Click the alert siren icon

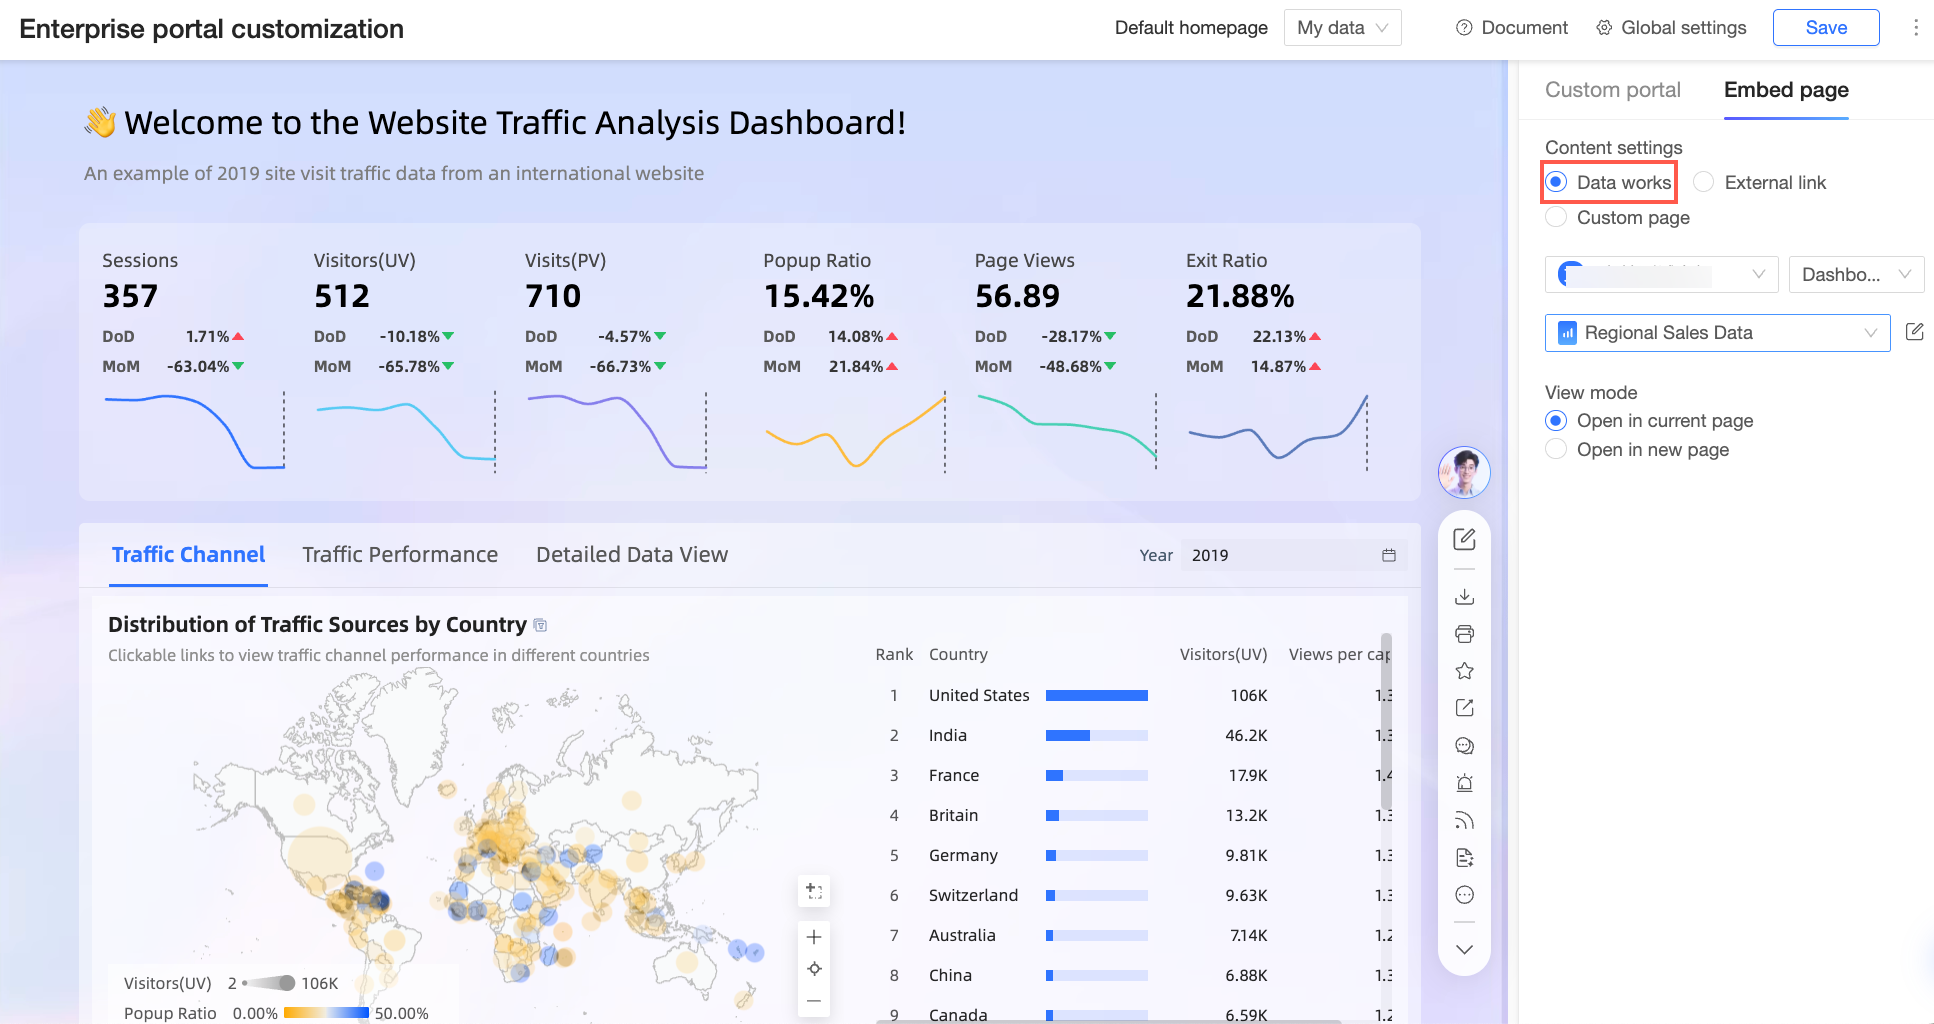point(1464,783)
